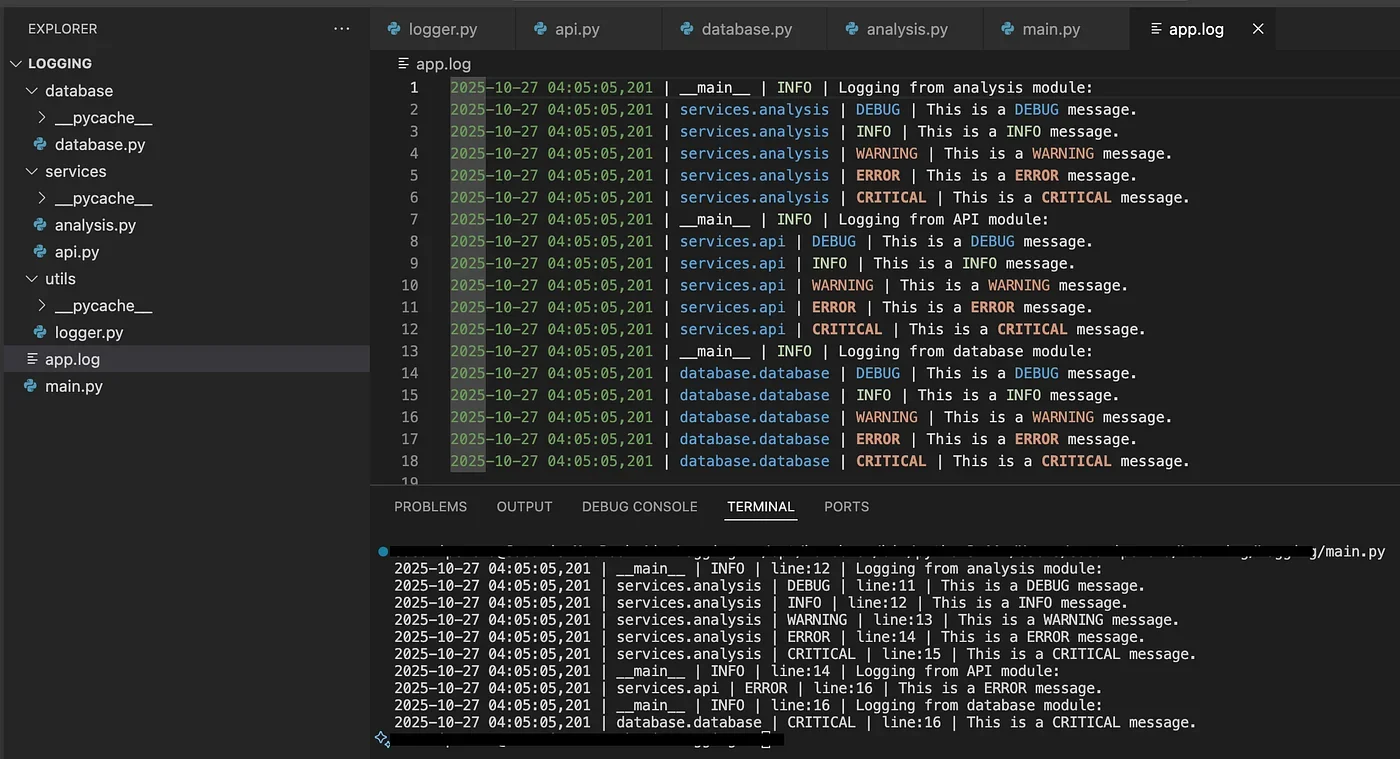
Task: Expand __pycache__ under services
Action: tap(41, 198)
